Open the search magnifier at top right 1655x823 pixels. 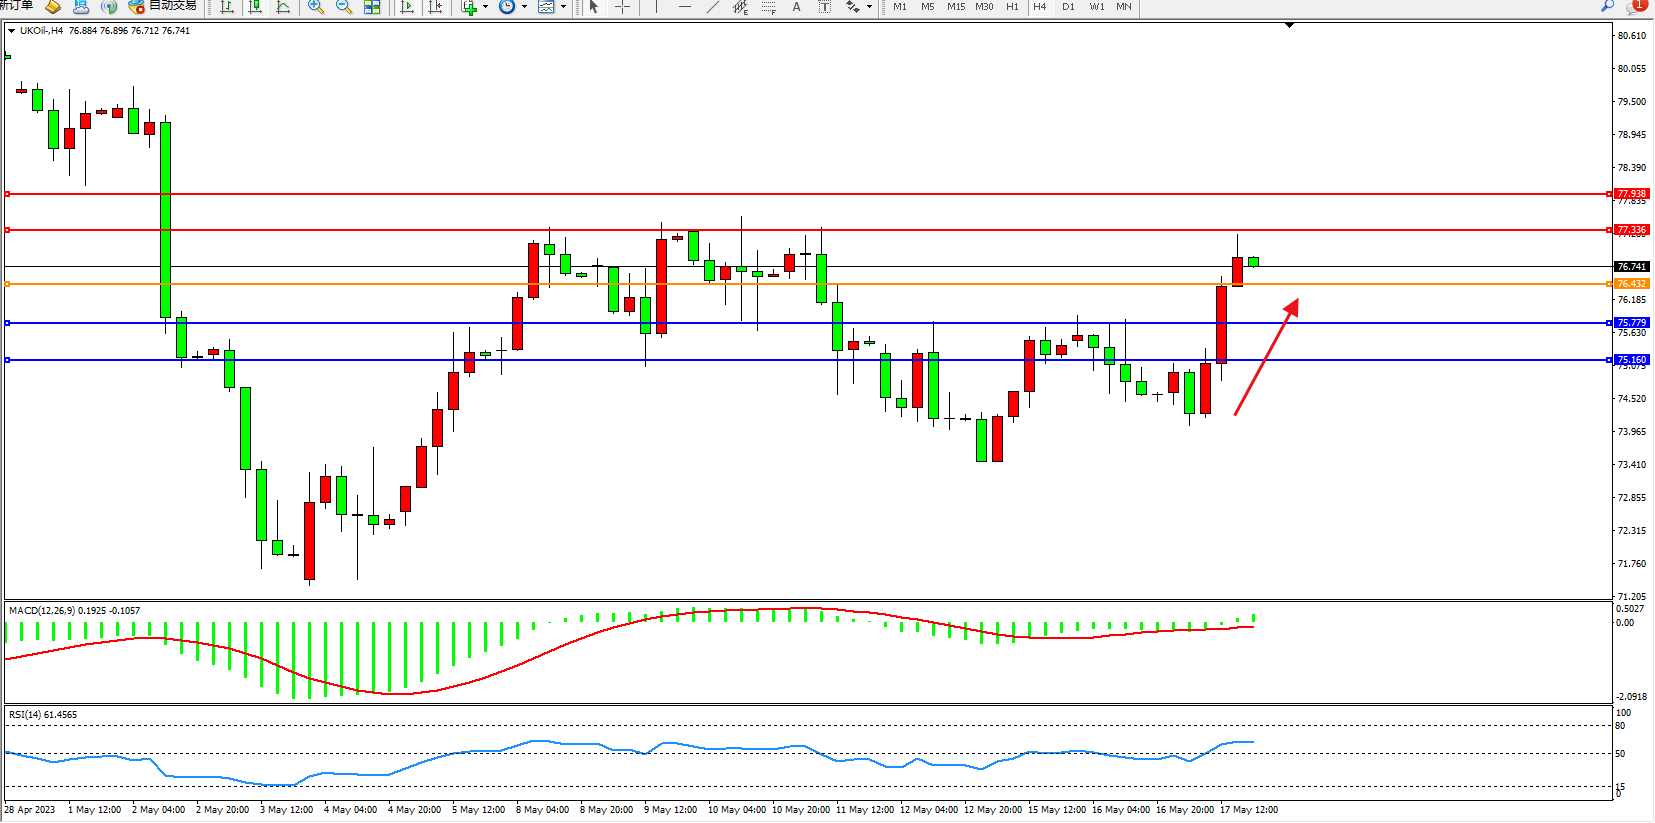pos(1607,6)
